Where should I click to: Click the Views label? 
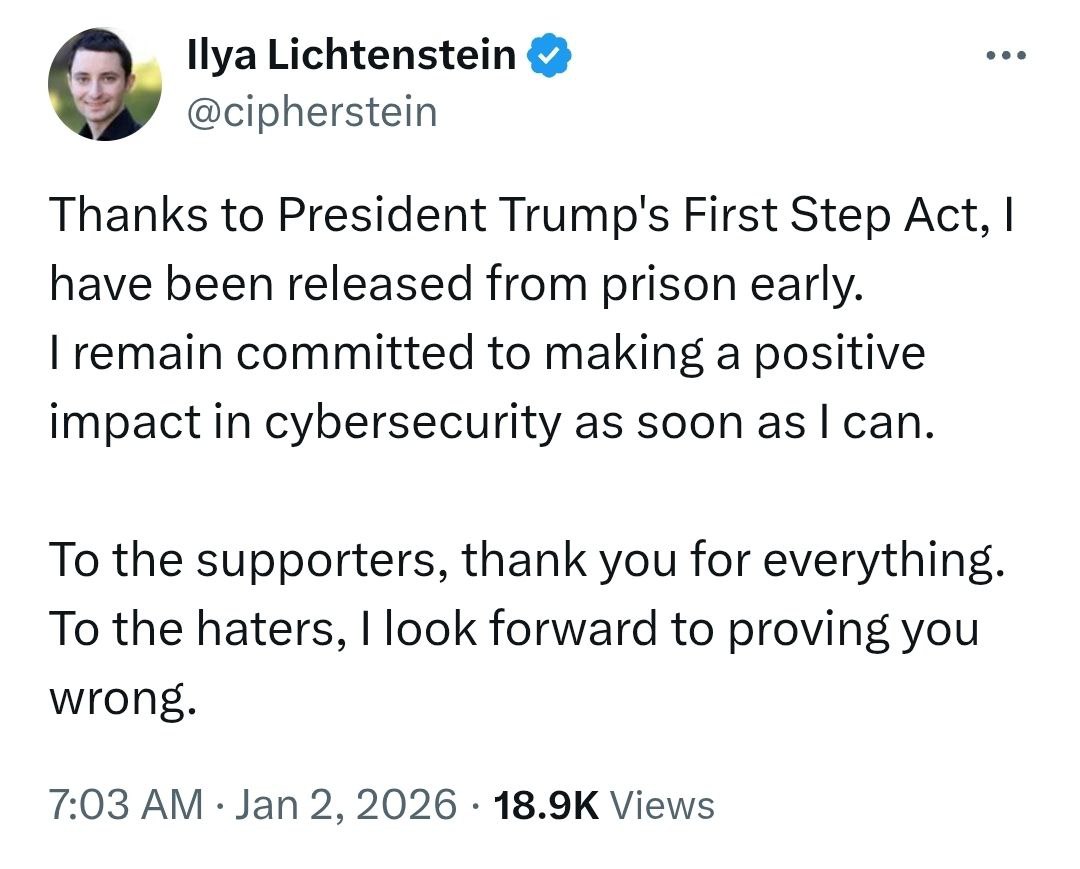click(661, 804)
